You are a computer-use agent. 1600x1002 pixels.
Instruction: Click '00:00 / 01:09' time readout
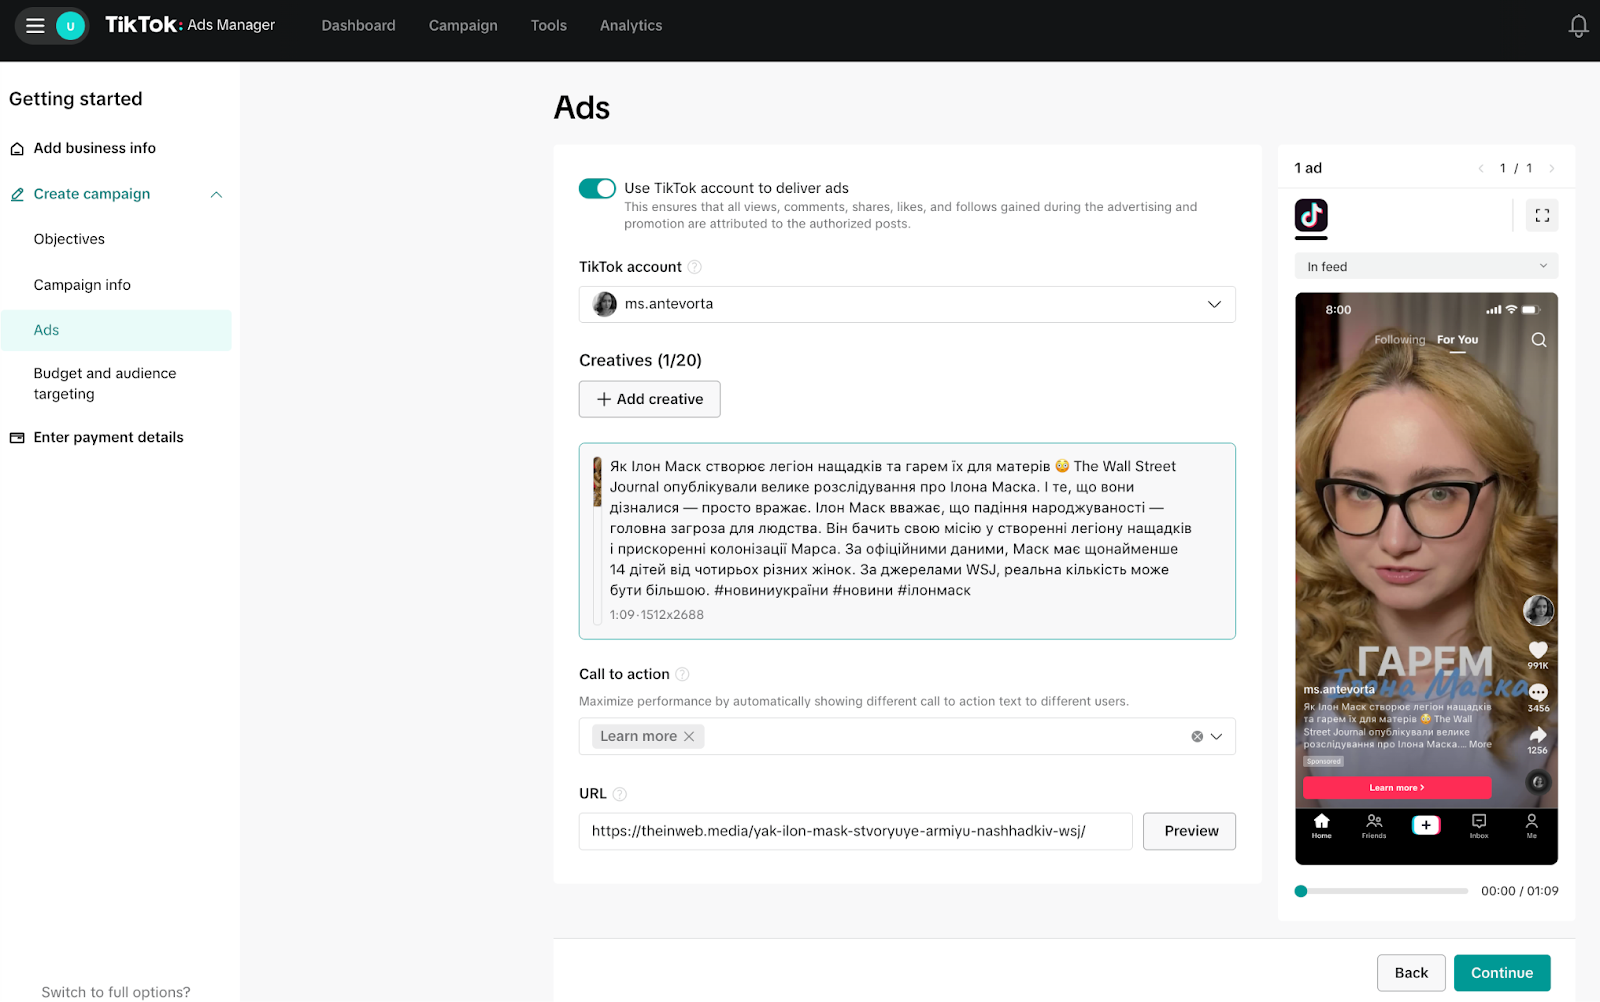coord(1519,891)
